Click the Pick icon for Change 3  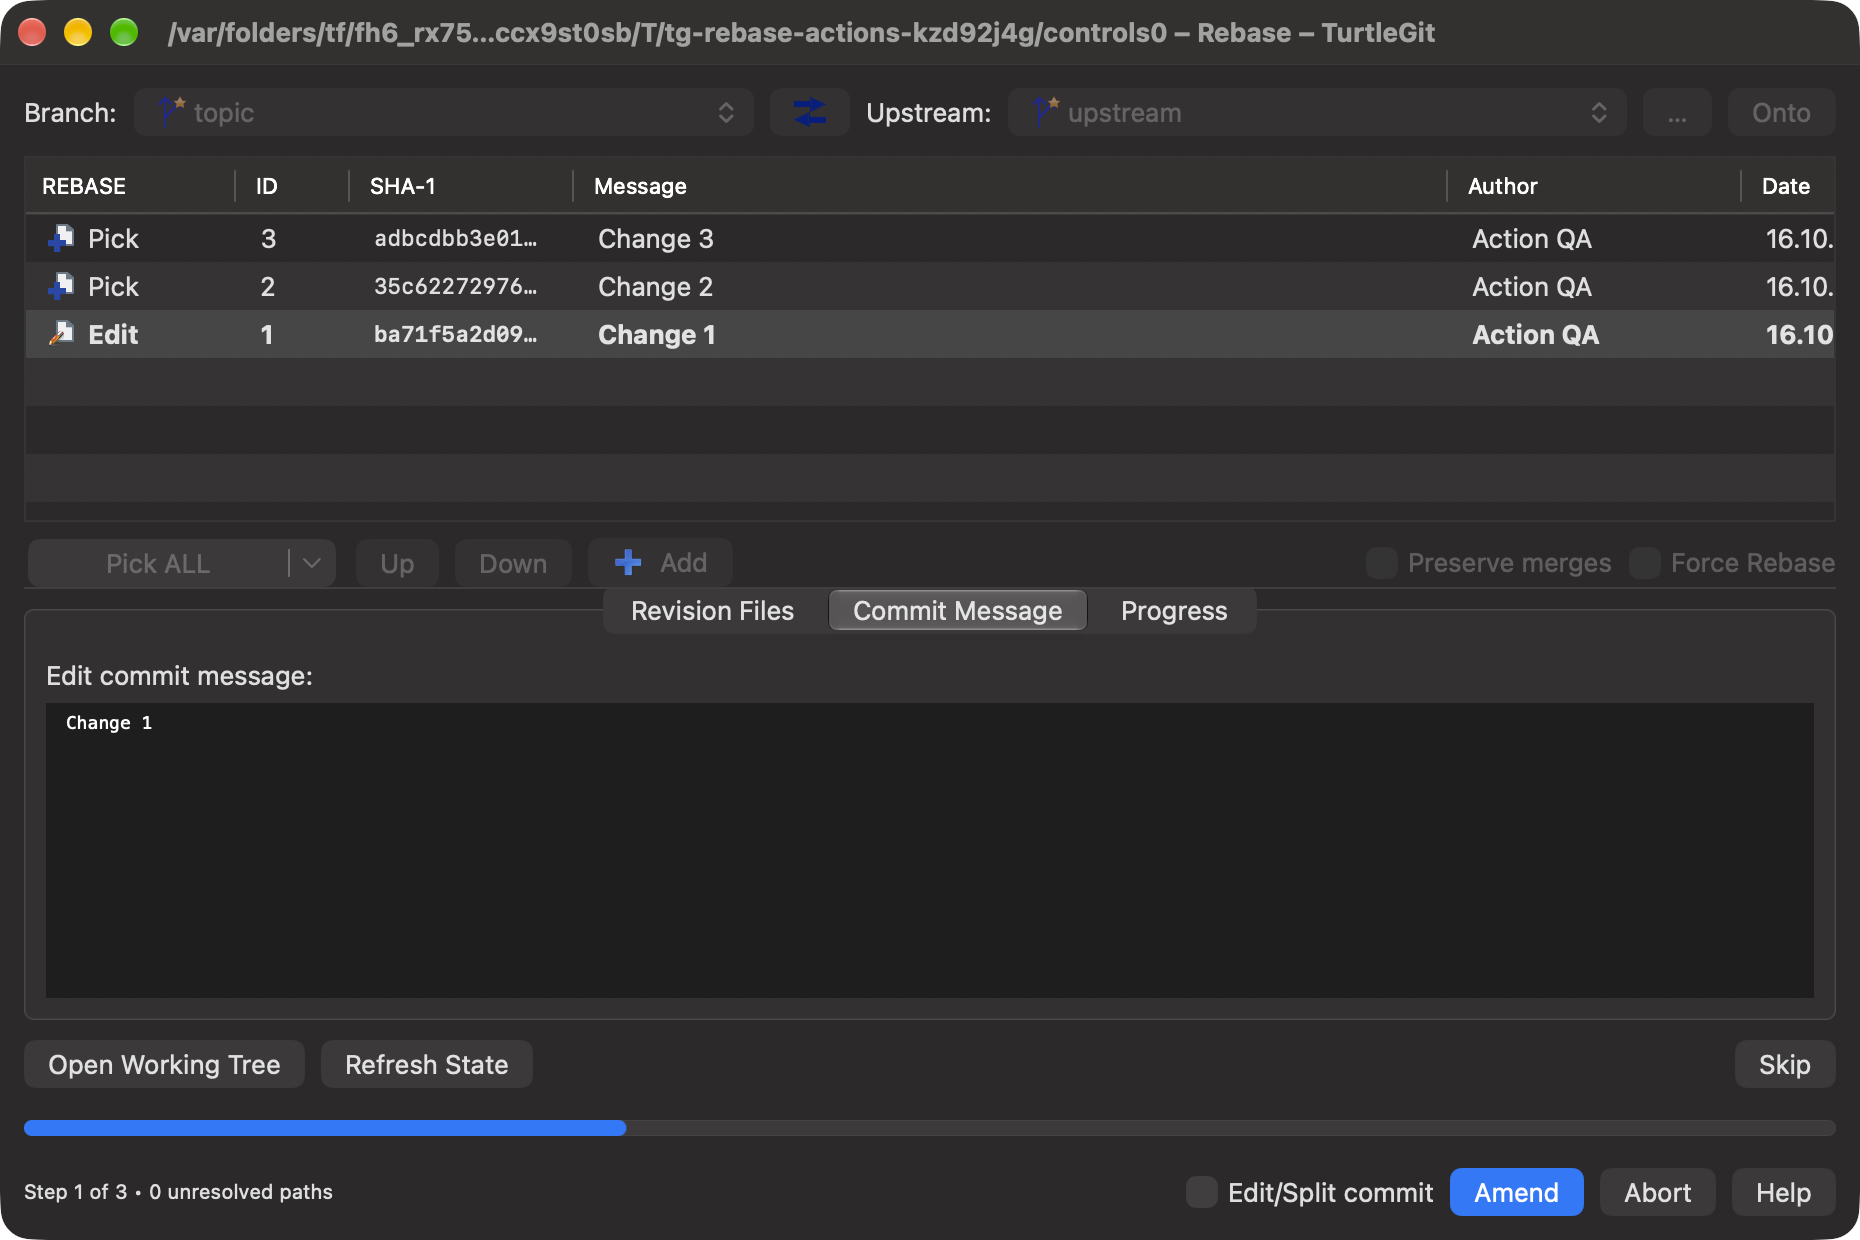pyautogui.click(x=61, y=238)
